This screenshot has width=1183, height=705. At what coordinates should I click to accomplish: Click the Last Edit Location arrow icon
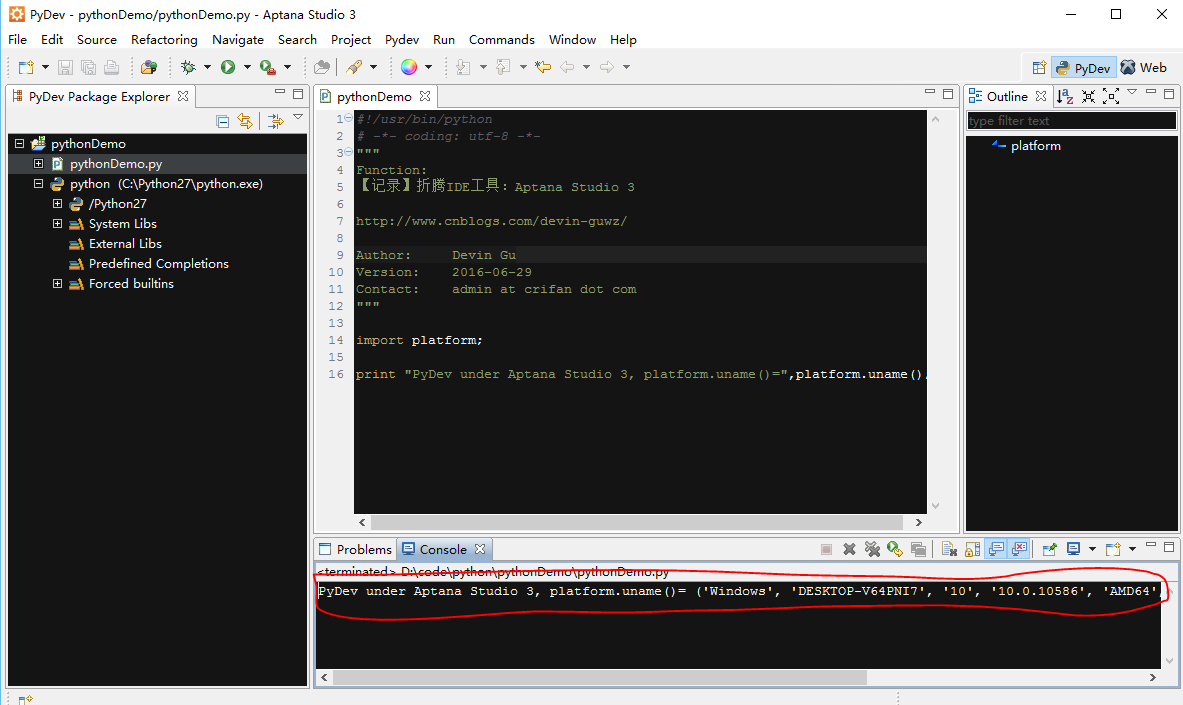point(543,67)
